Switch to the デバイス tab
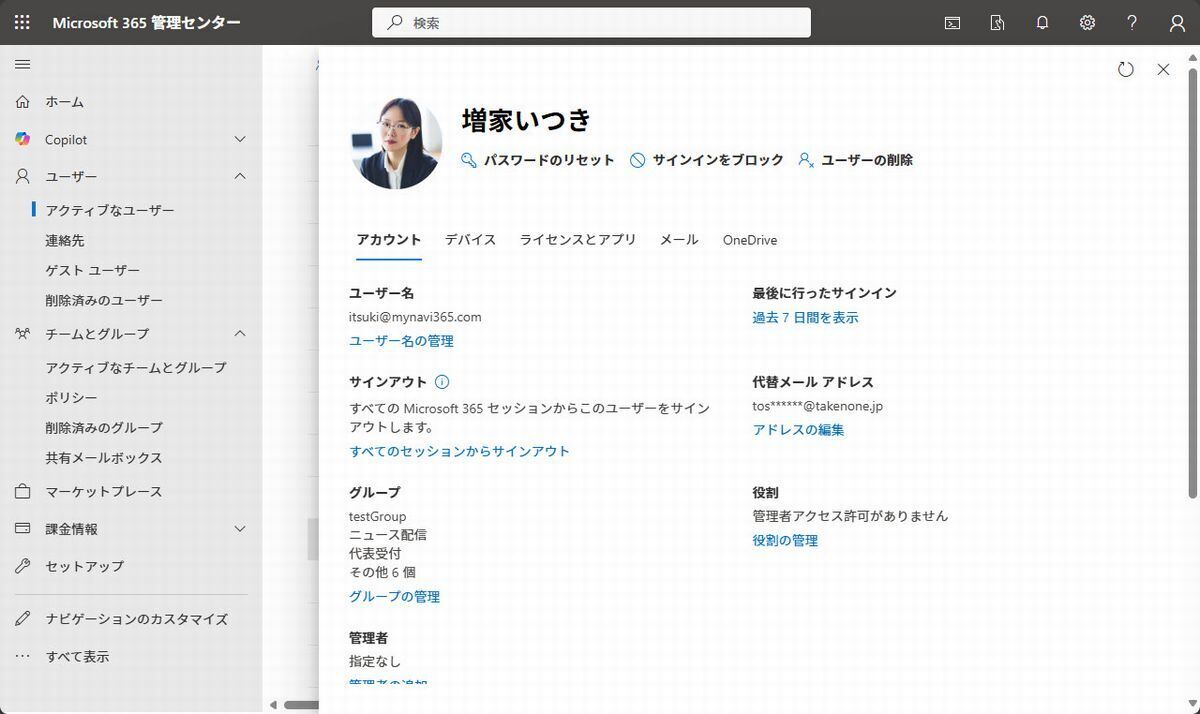The image size is (1200, 714). pos(470,240)
